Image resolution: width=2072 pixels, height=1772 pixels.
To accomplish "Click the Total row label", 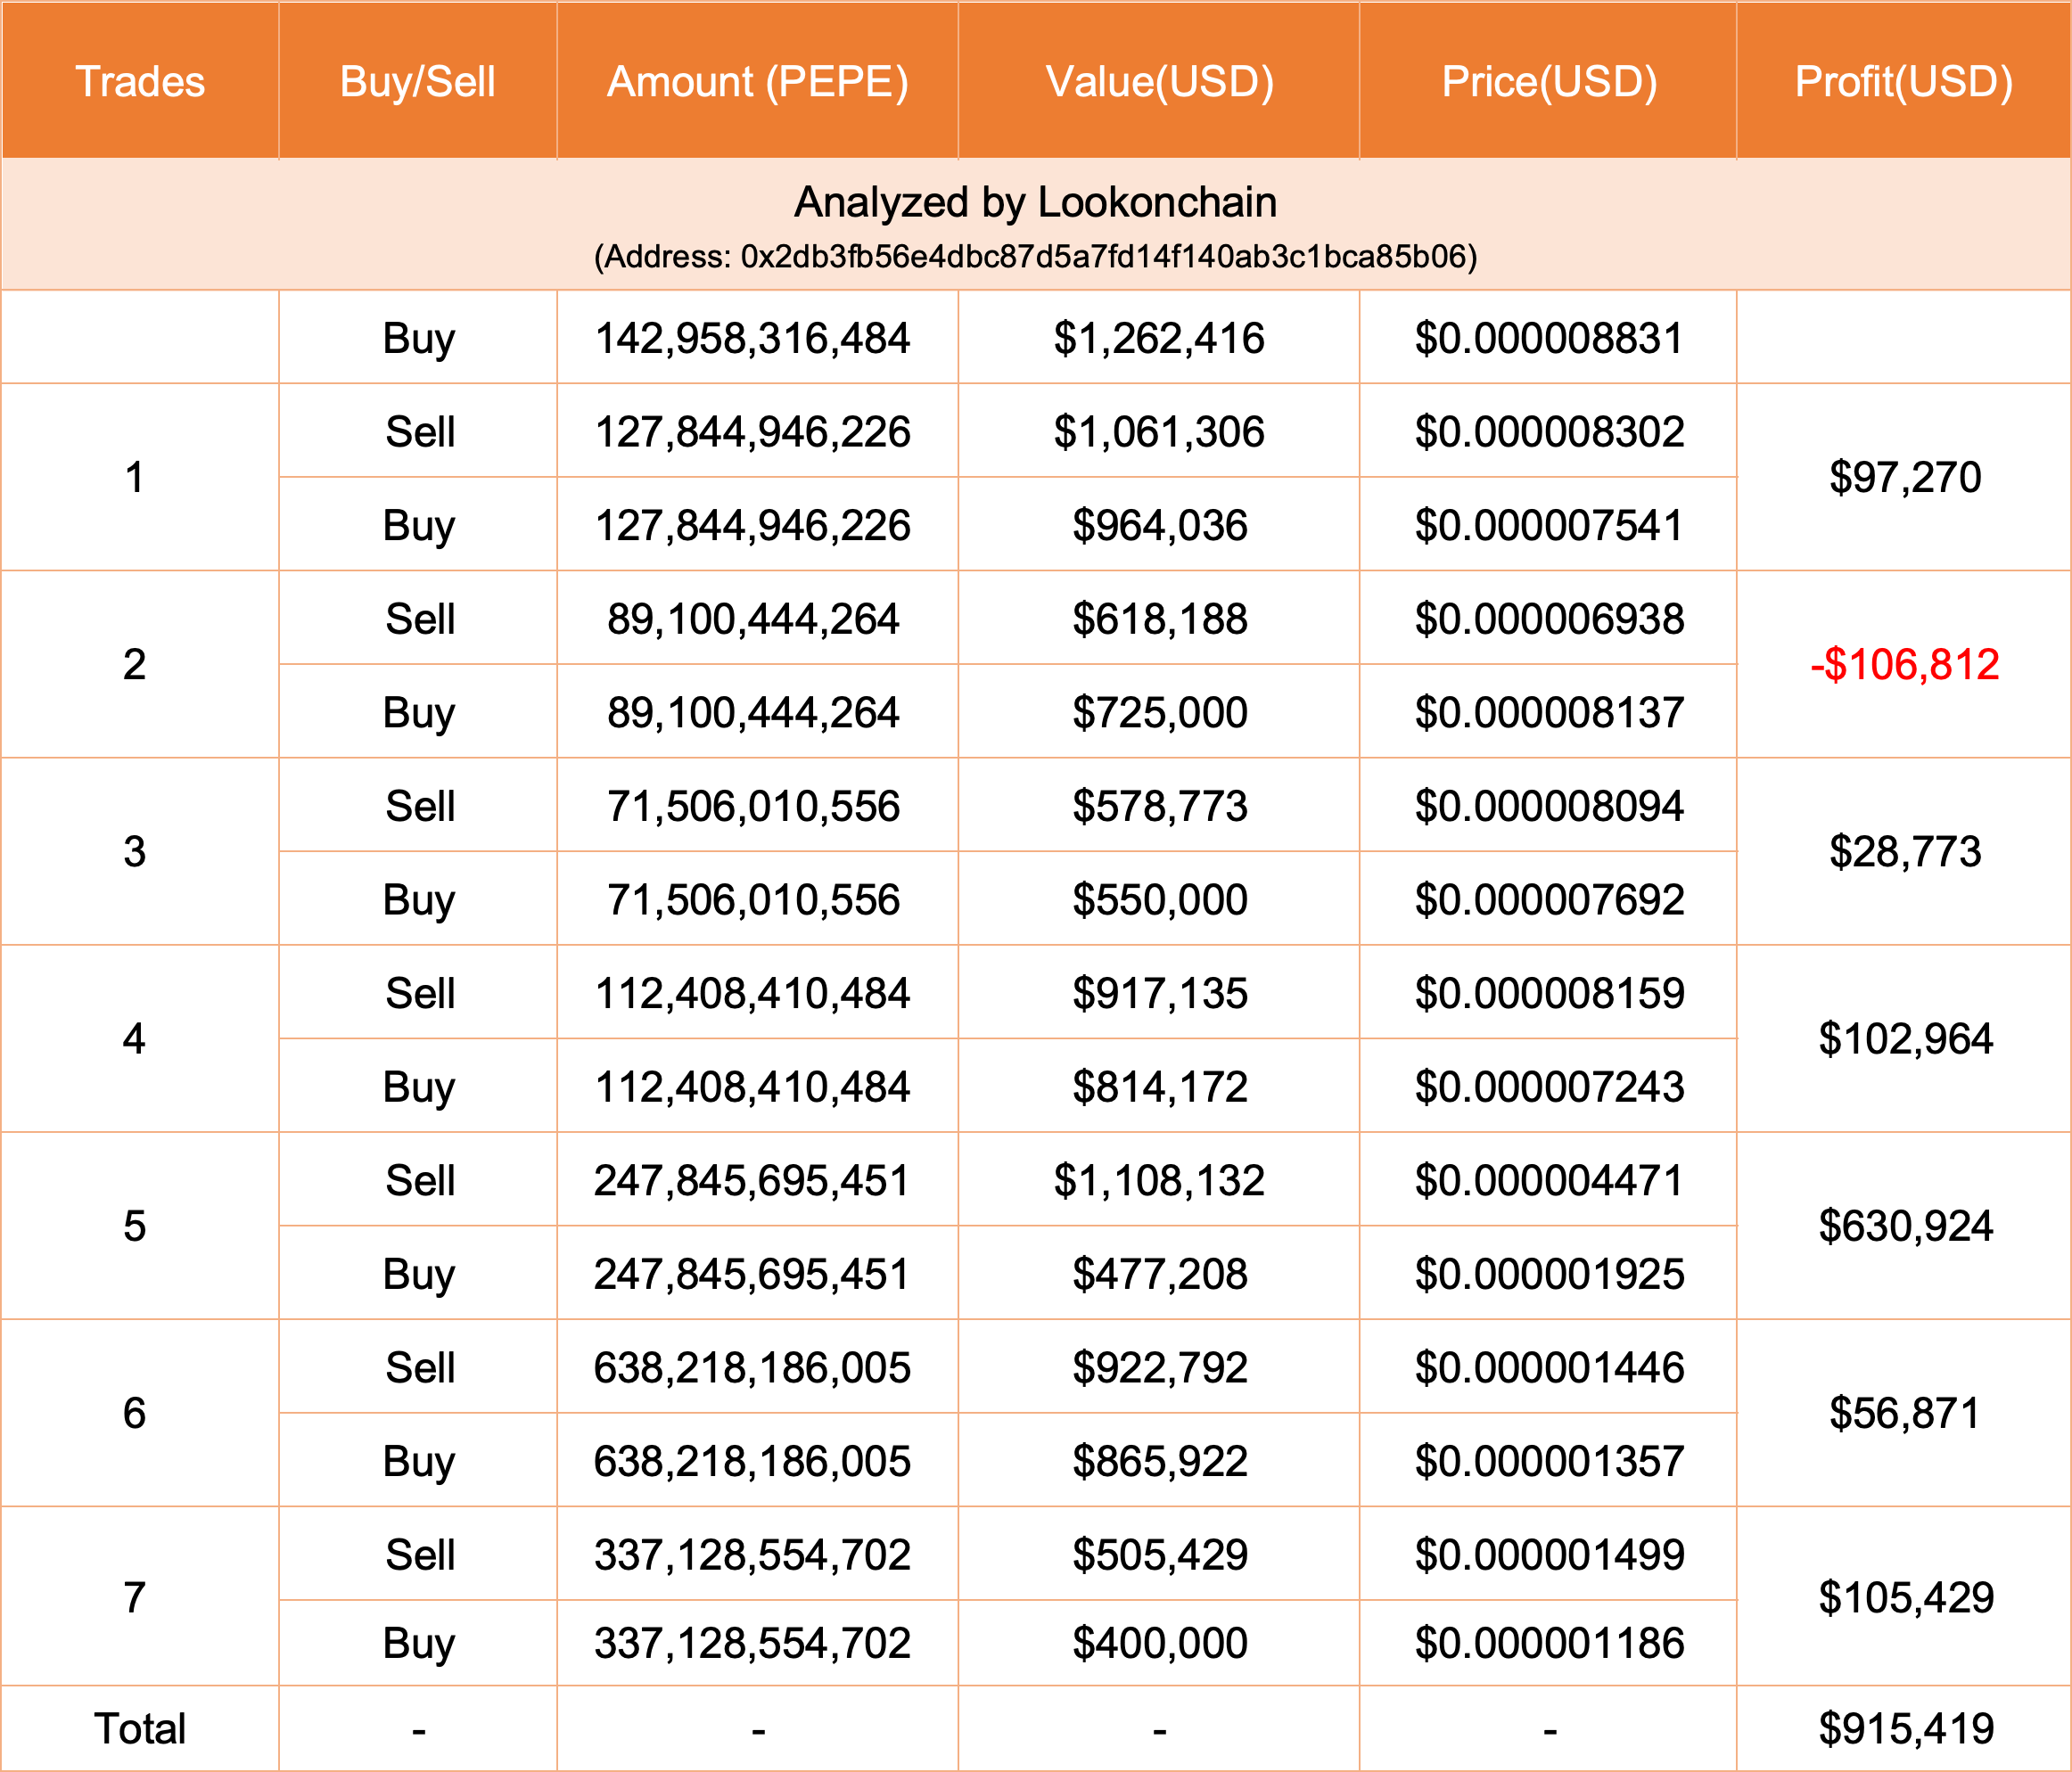I will 140,1729.
